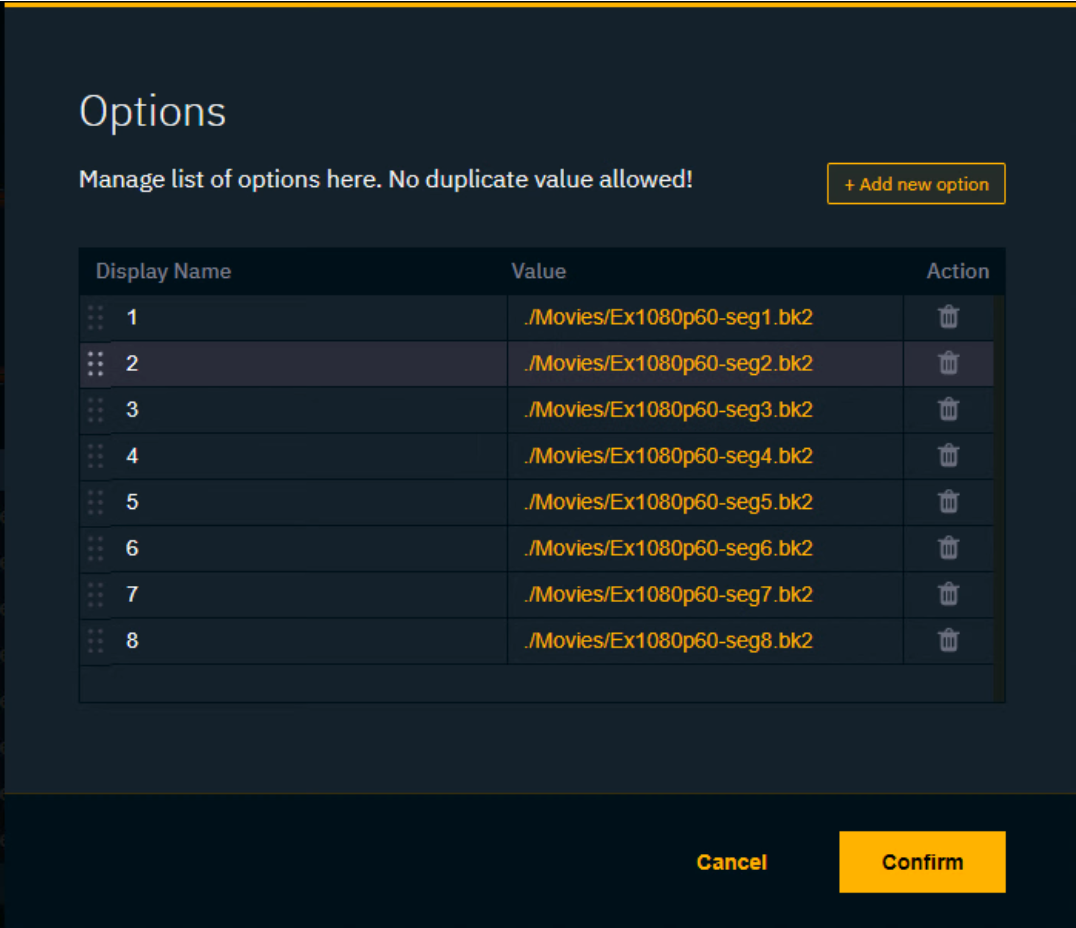
Task: Click the drag handle beside option 5
Action: [x=96, y=502]
